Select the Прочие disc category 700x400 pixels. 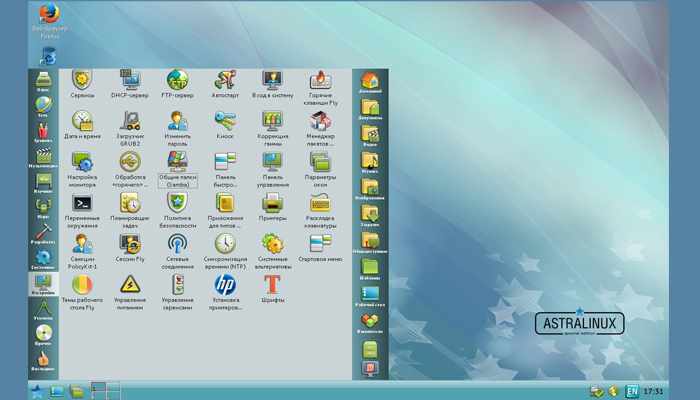tap(43, 335)
